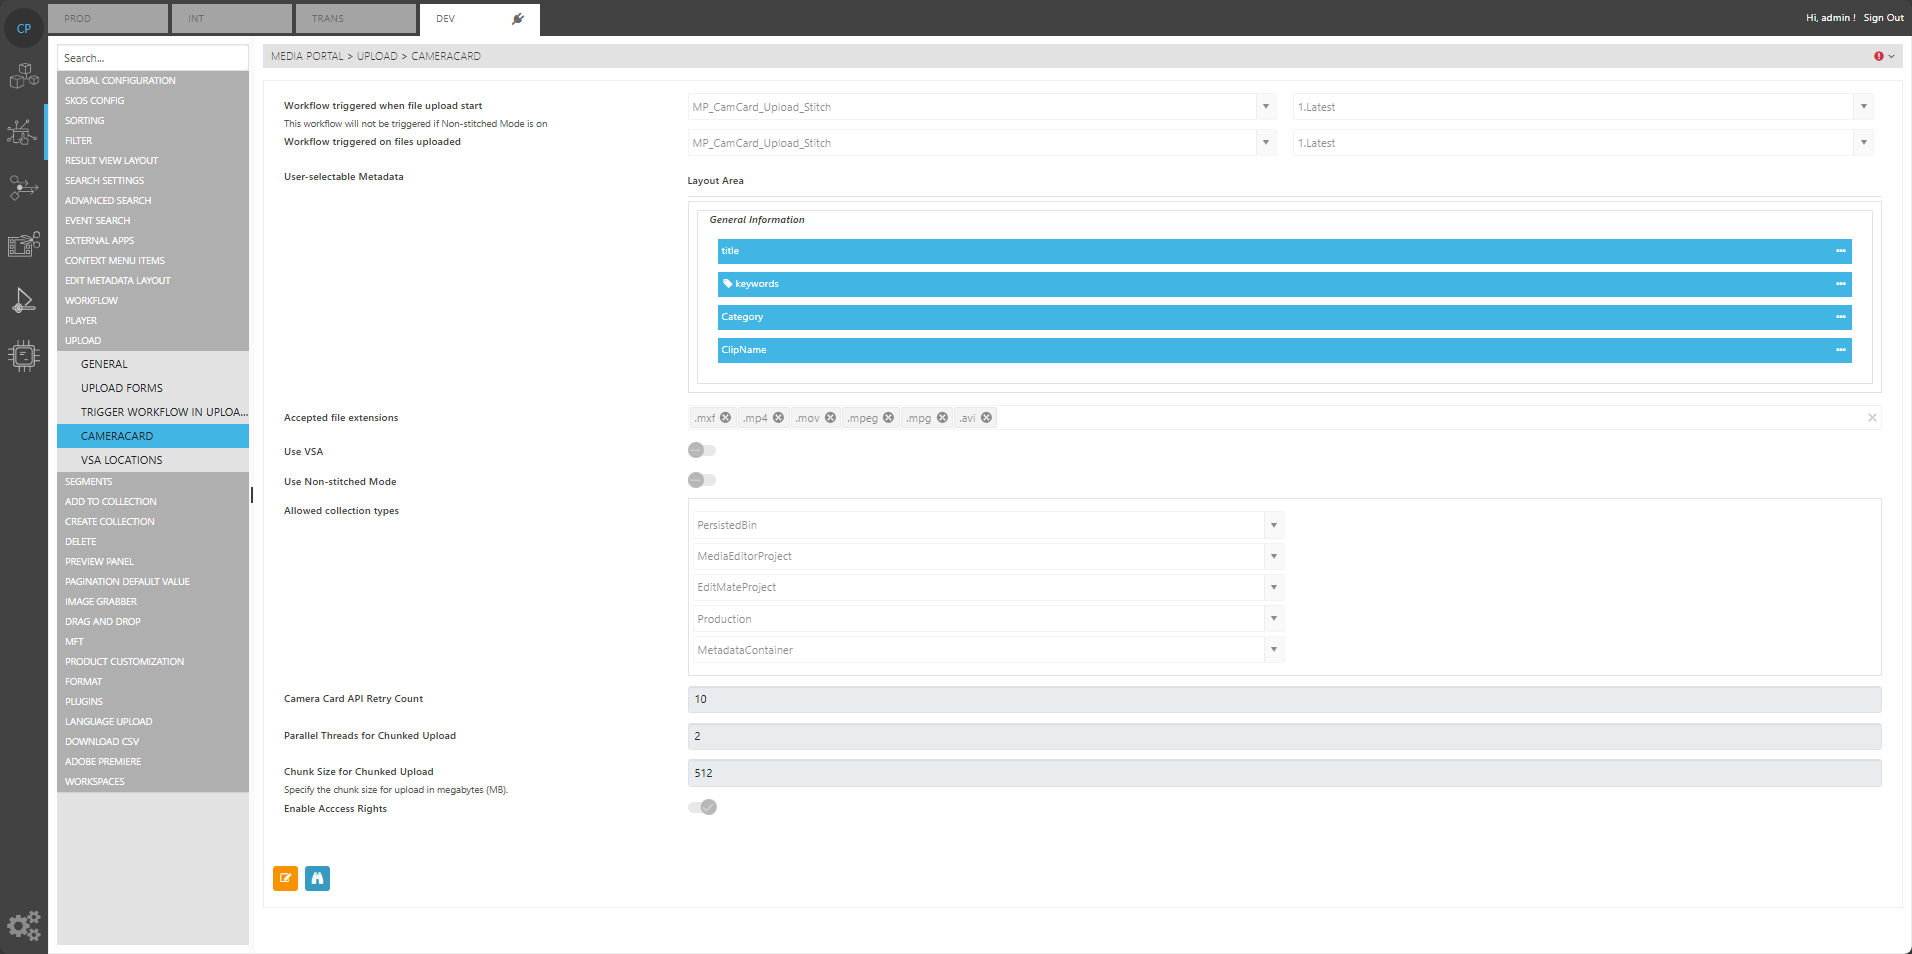Open the first 1.Latest version dropdown
1912x954 pixels.
(1863, 107)
